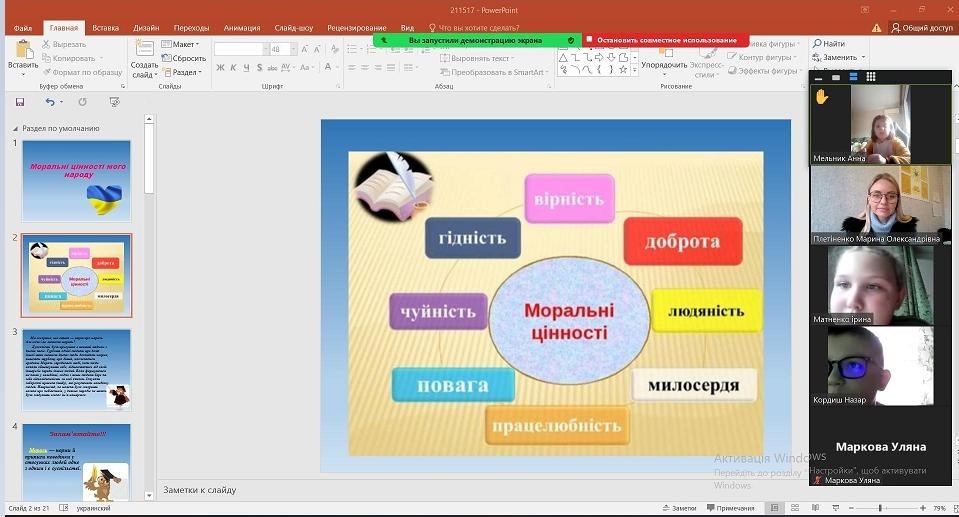The width and height of the screenshot is (959, 517).
Task: Toggle bold Ж formatting
Action: coord(220,67)
